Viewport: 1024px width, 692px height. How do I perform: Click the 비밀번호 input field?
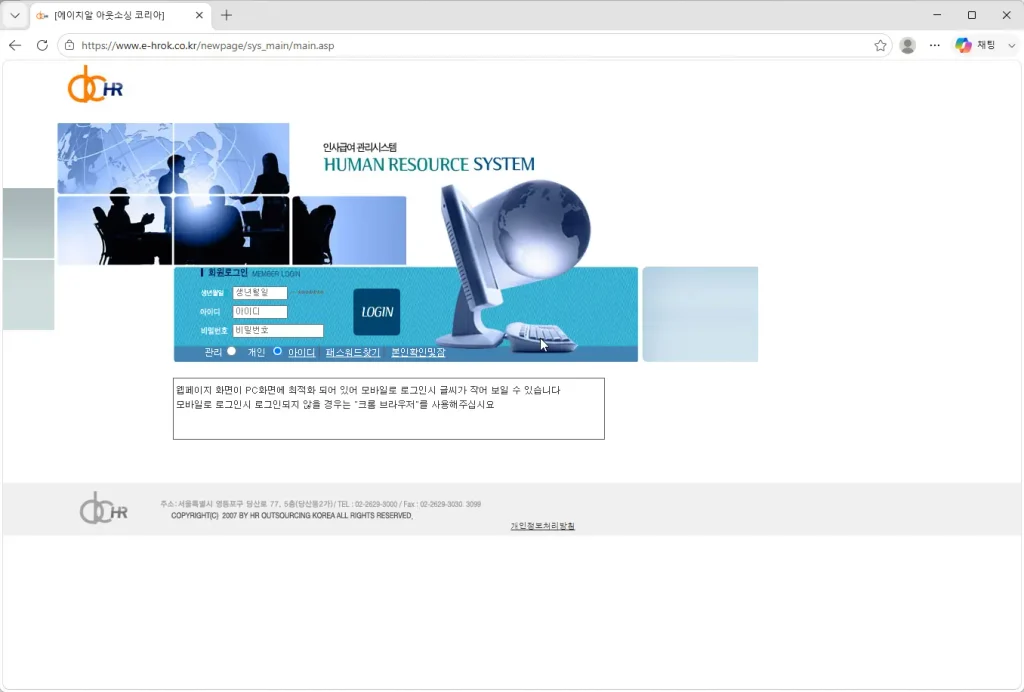[278, 330]
